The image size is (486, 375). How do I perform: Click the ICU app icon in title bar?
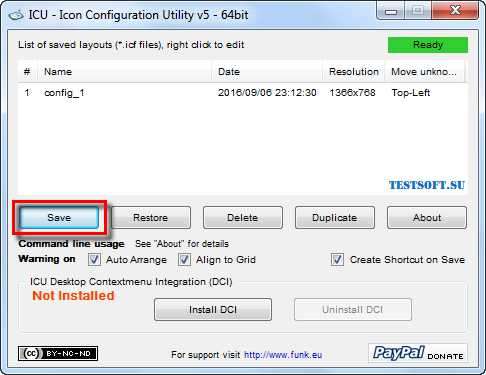pyautogui.click(x=16, y=15)
